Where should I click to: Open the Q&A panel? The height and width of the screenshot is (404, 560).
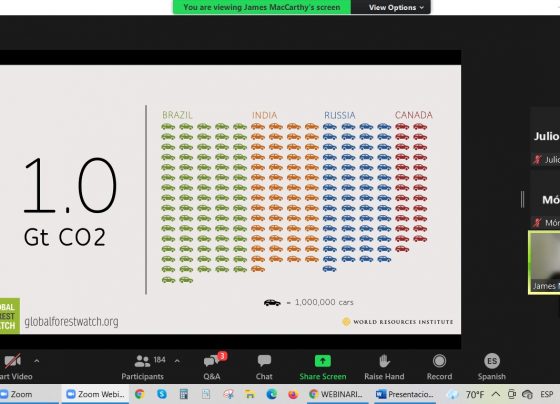pyautogui.click(x=213, y=366)
